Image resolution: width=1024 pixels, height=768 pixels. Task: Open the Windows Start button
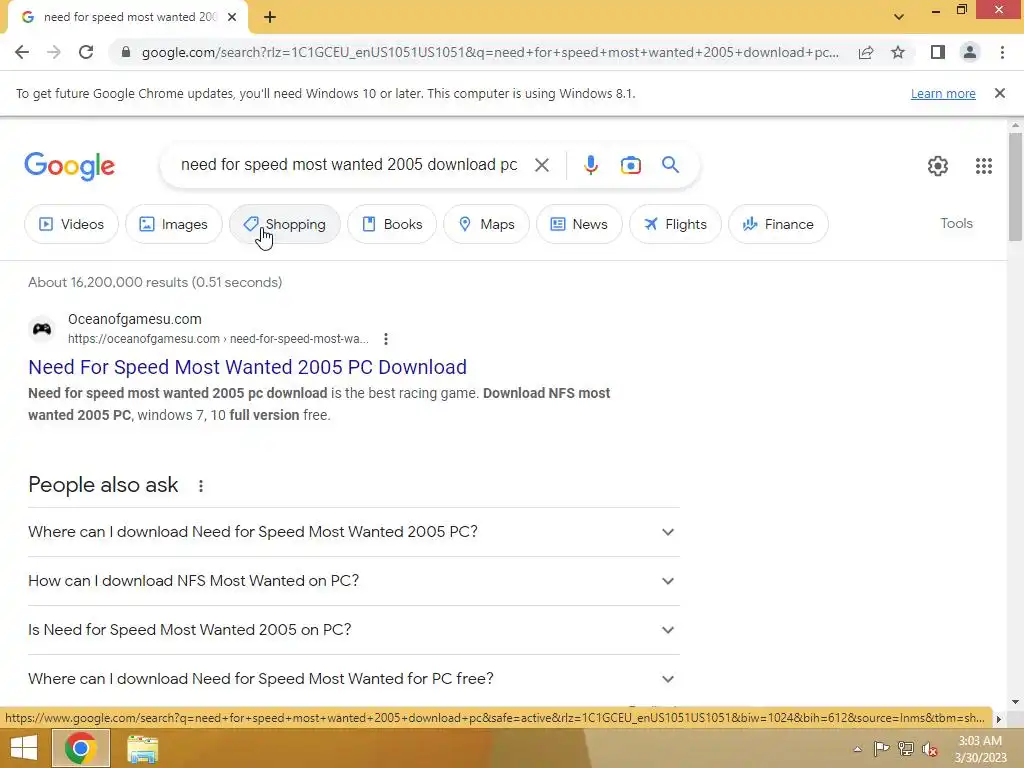tap(24, 748)
